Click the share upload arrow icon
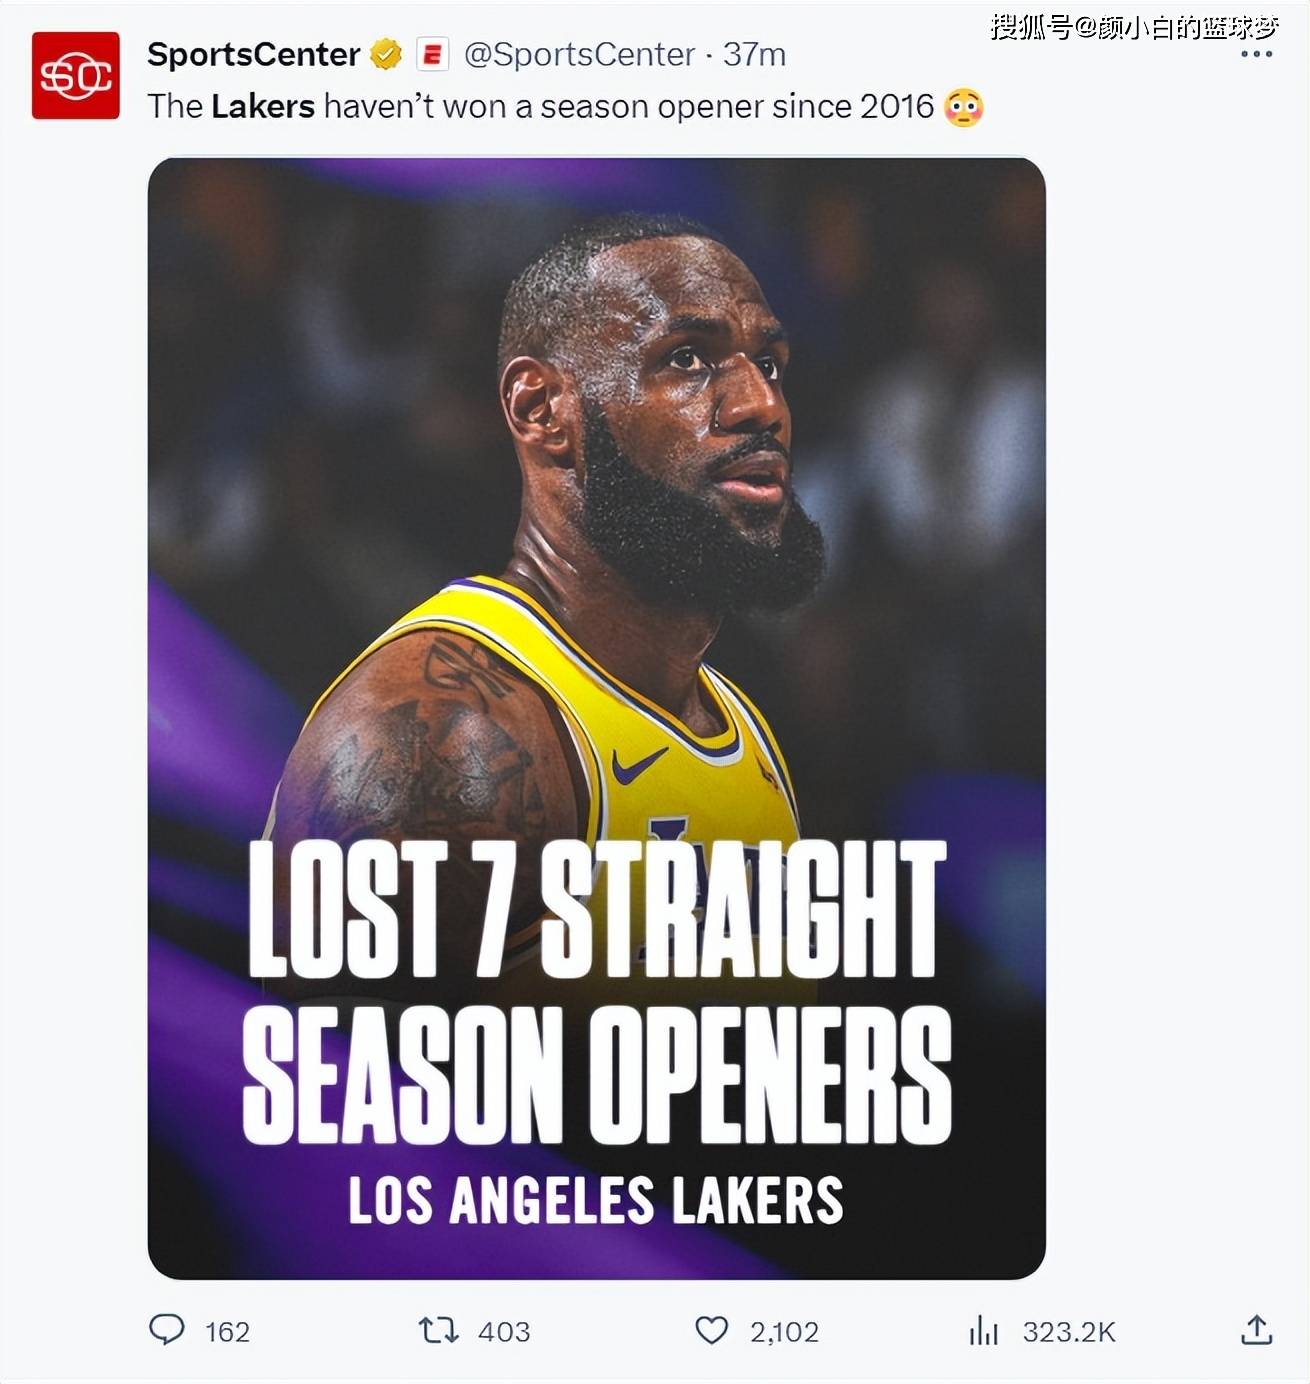Viewport: 1310px width, 1384px height. (1256, 1330)
